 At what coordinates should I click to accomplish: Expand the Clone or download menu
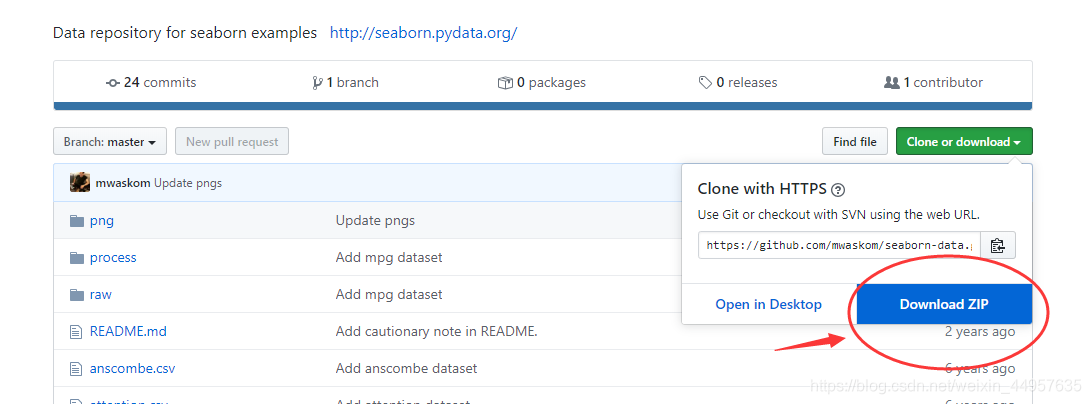coord(963,142)
